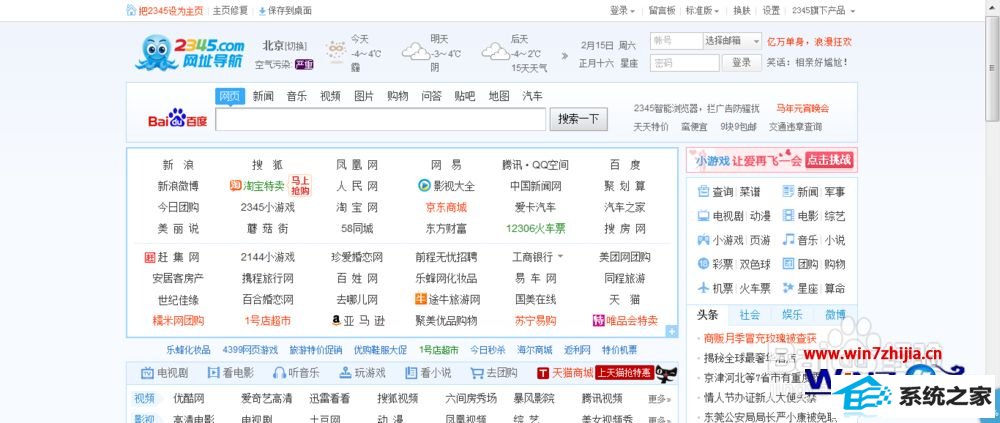Click today's haze weather icon

[x=335, y=50]
